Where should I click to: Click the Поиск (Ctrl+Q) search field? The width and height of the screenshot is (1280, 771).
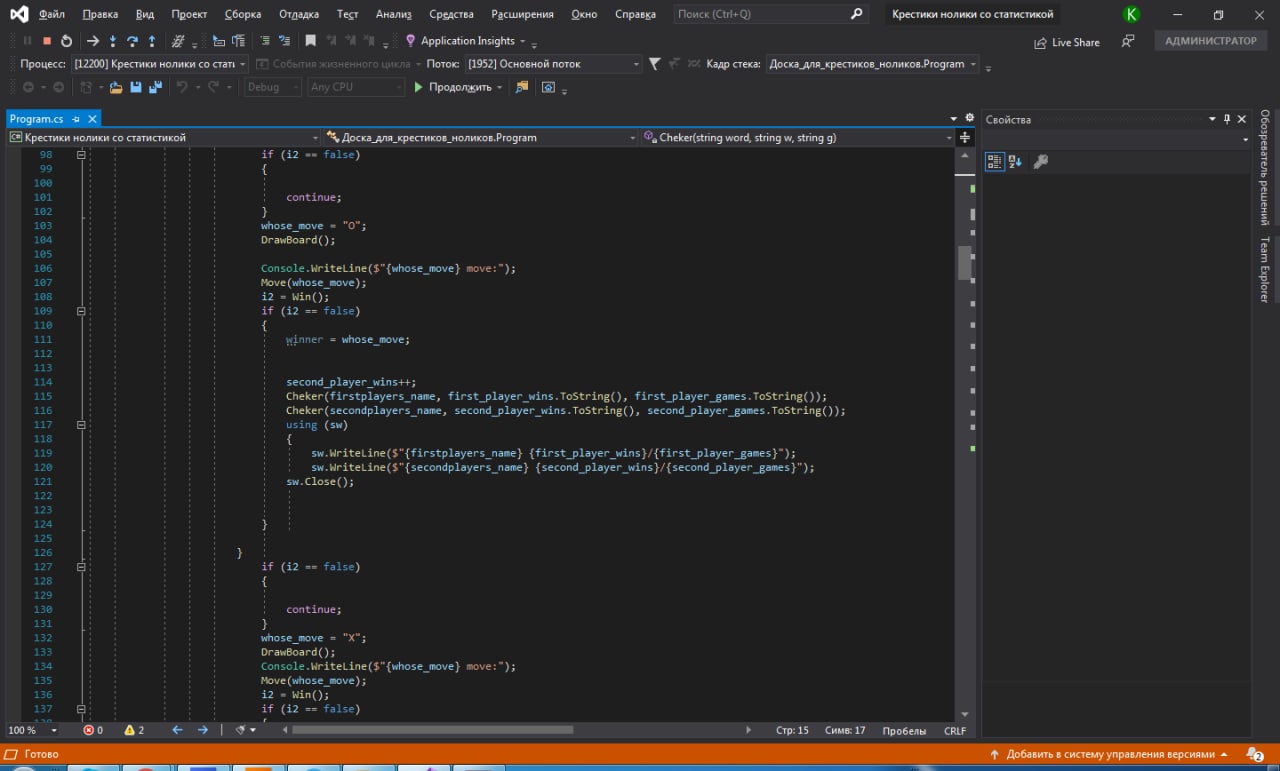[x=770, y=14]
